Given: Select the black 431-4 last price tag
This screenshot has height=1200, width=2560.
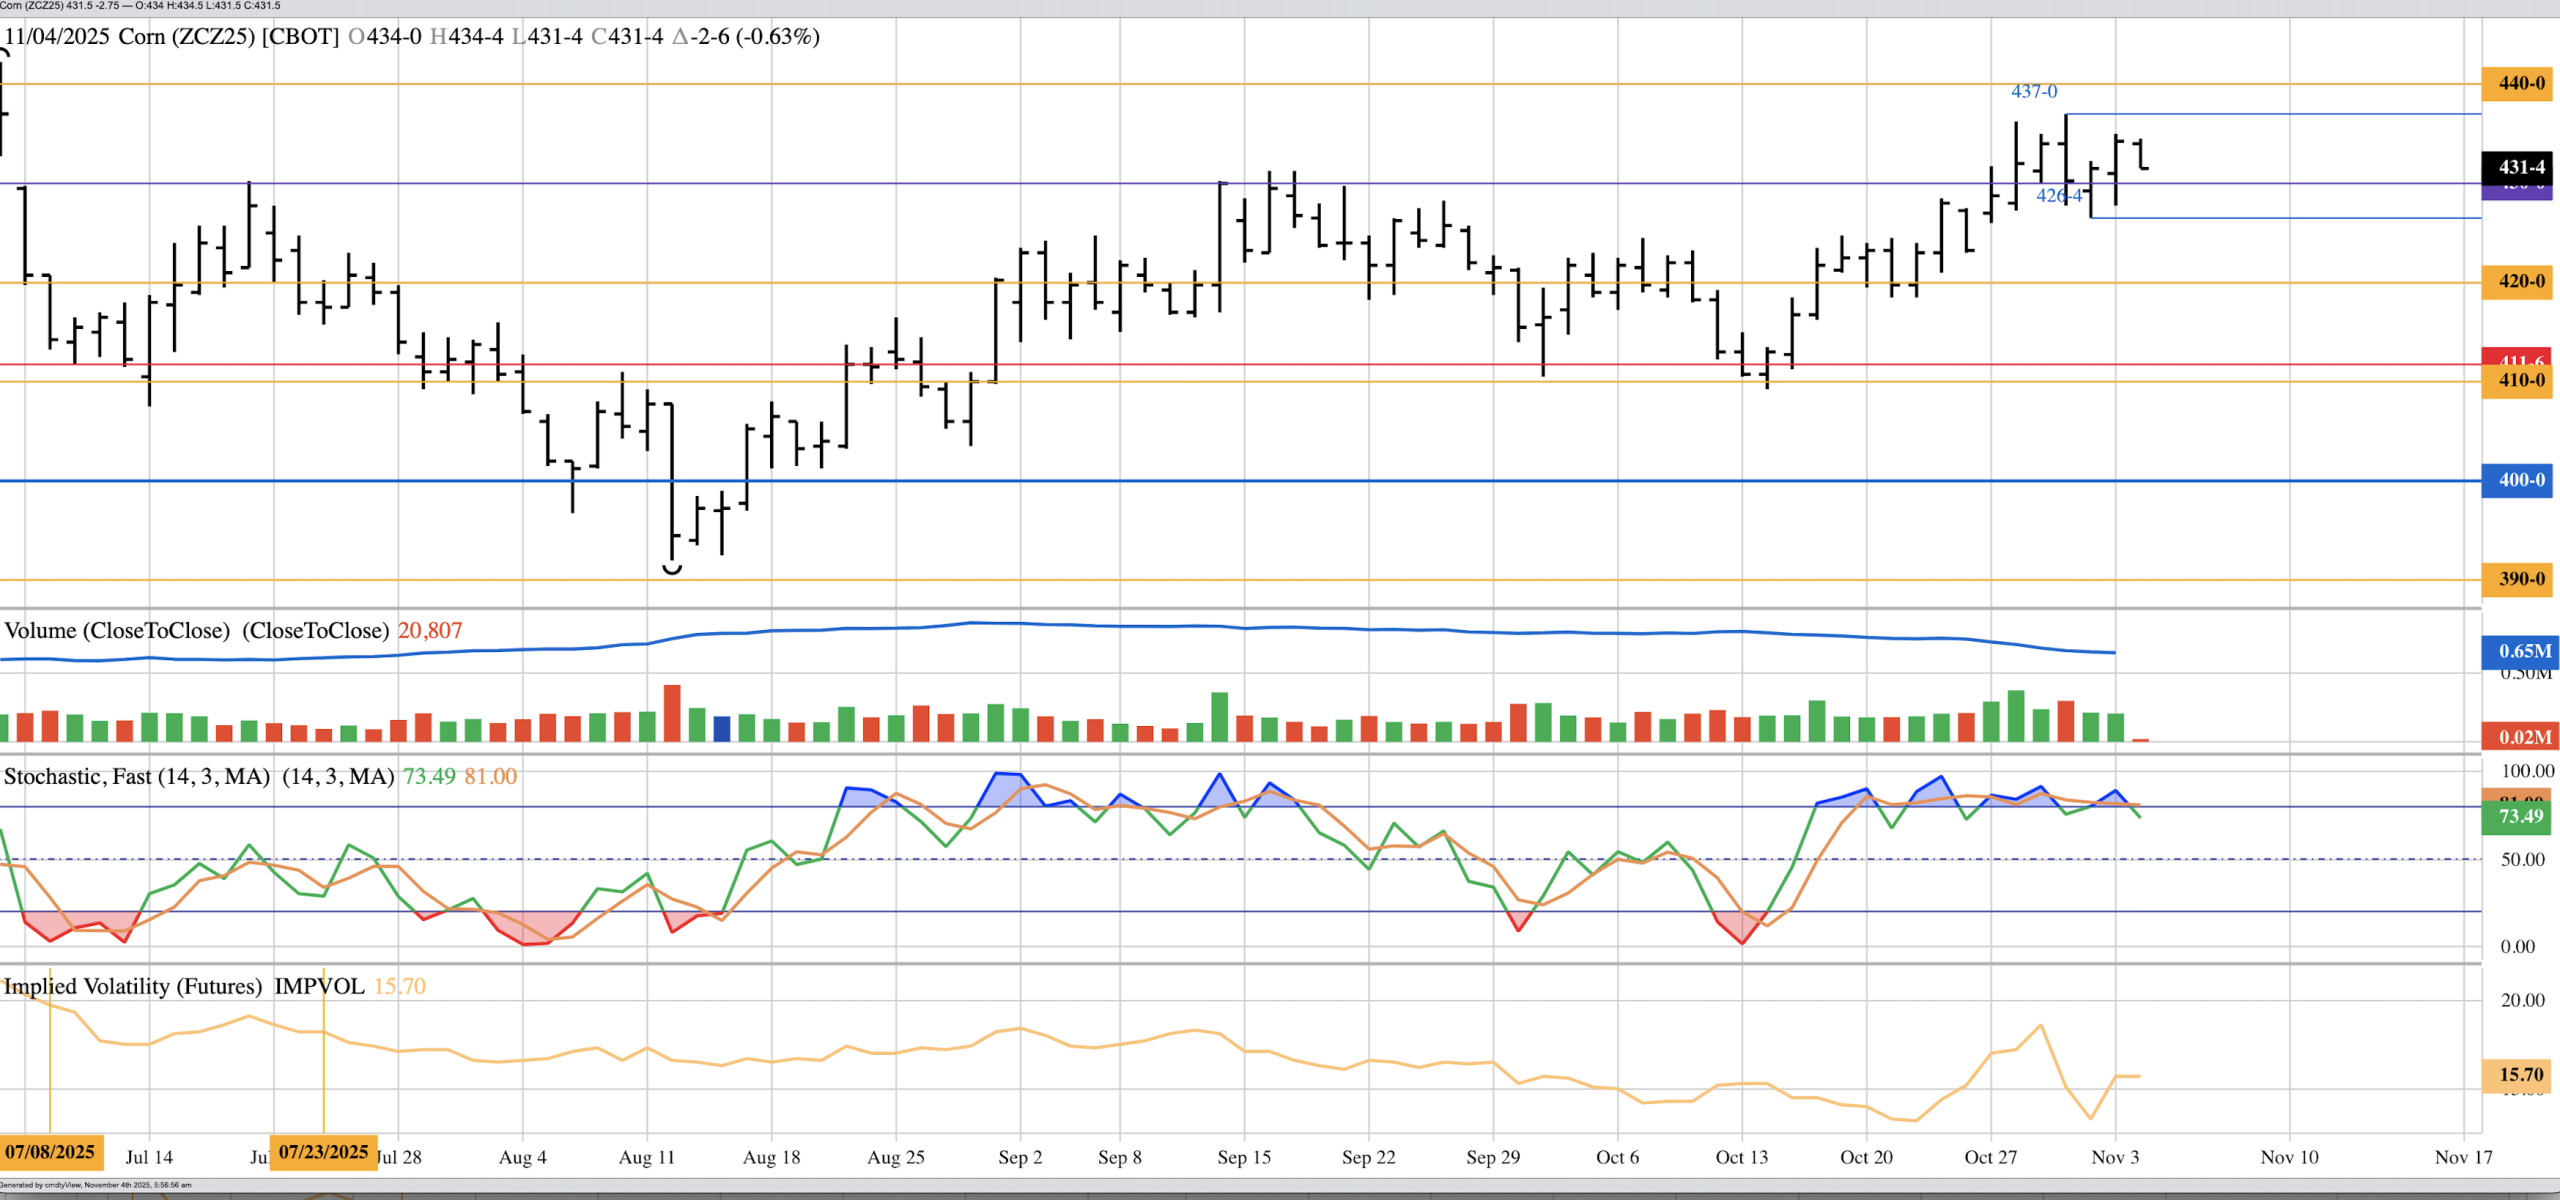Looking at the screenshot, I should [2520, 167].
